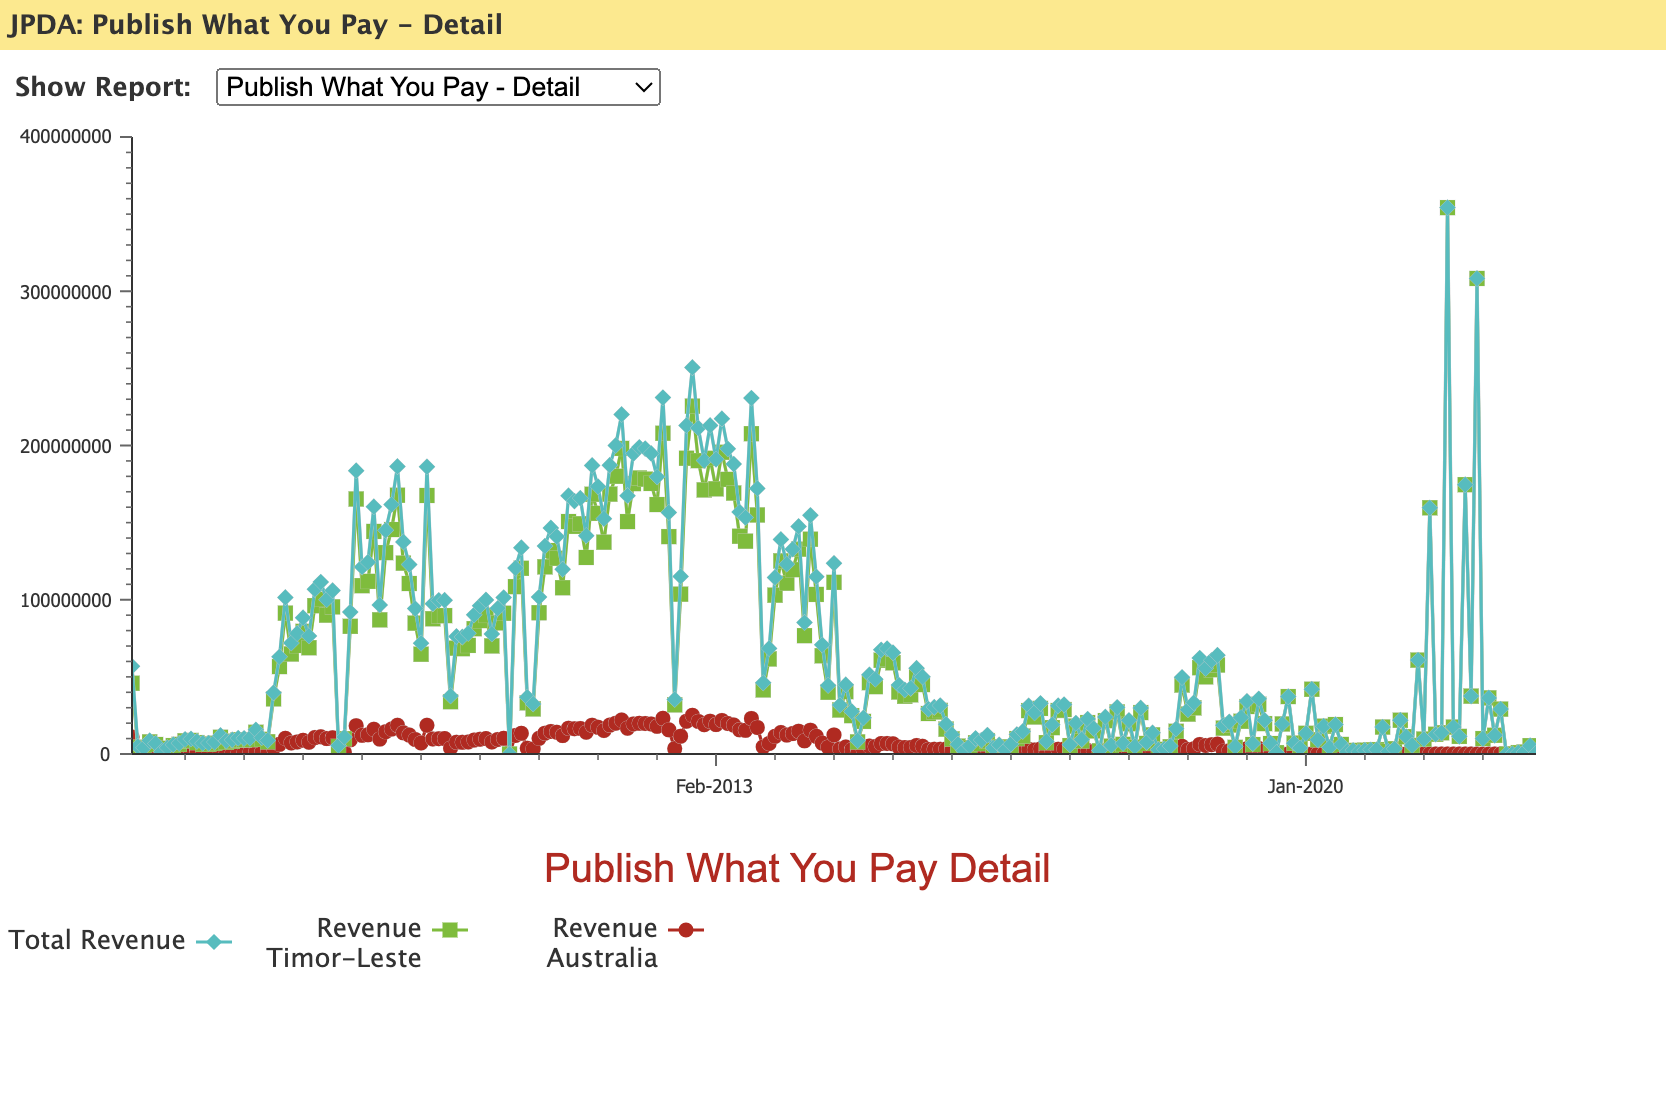The width and height of the screenshot is (1666, 1096).
Task: Click the red circle Australia legend marker
Action: coord(685,930)
